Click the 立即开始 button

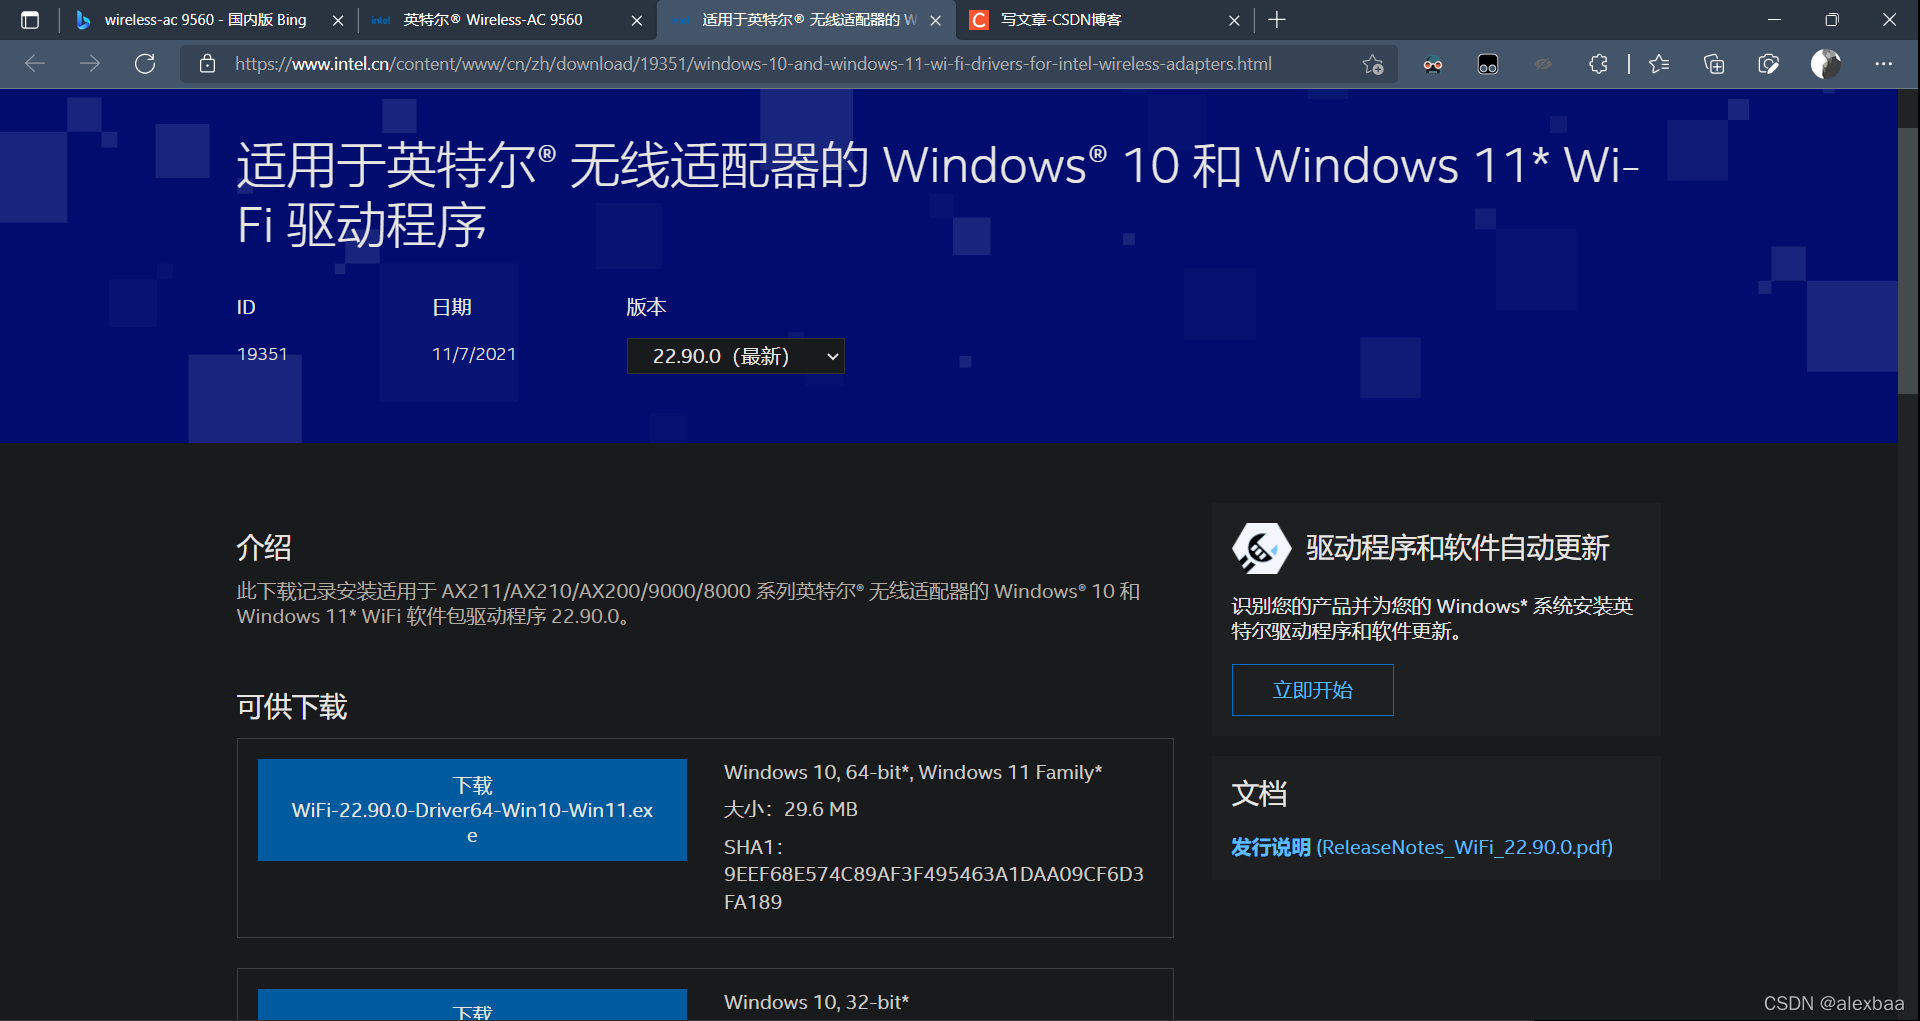(x=1313, y=690)
